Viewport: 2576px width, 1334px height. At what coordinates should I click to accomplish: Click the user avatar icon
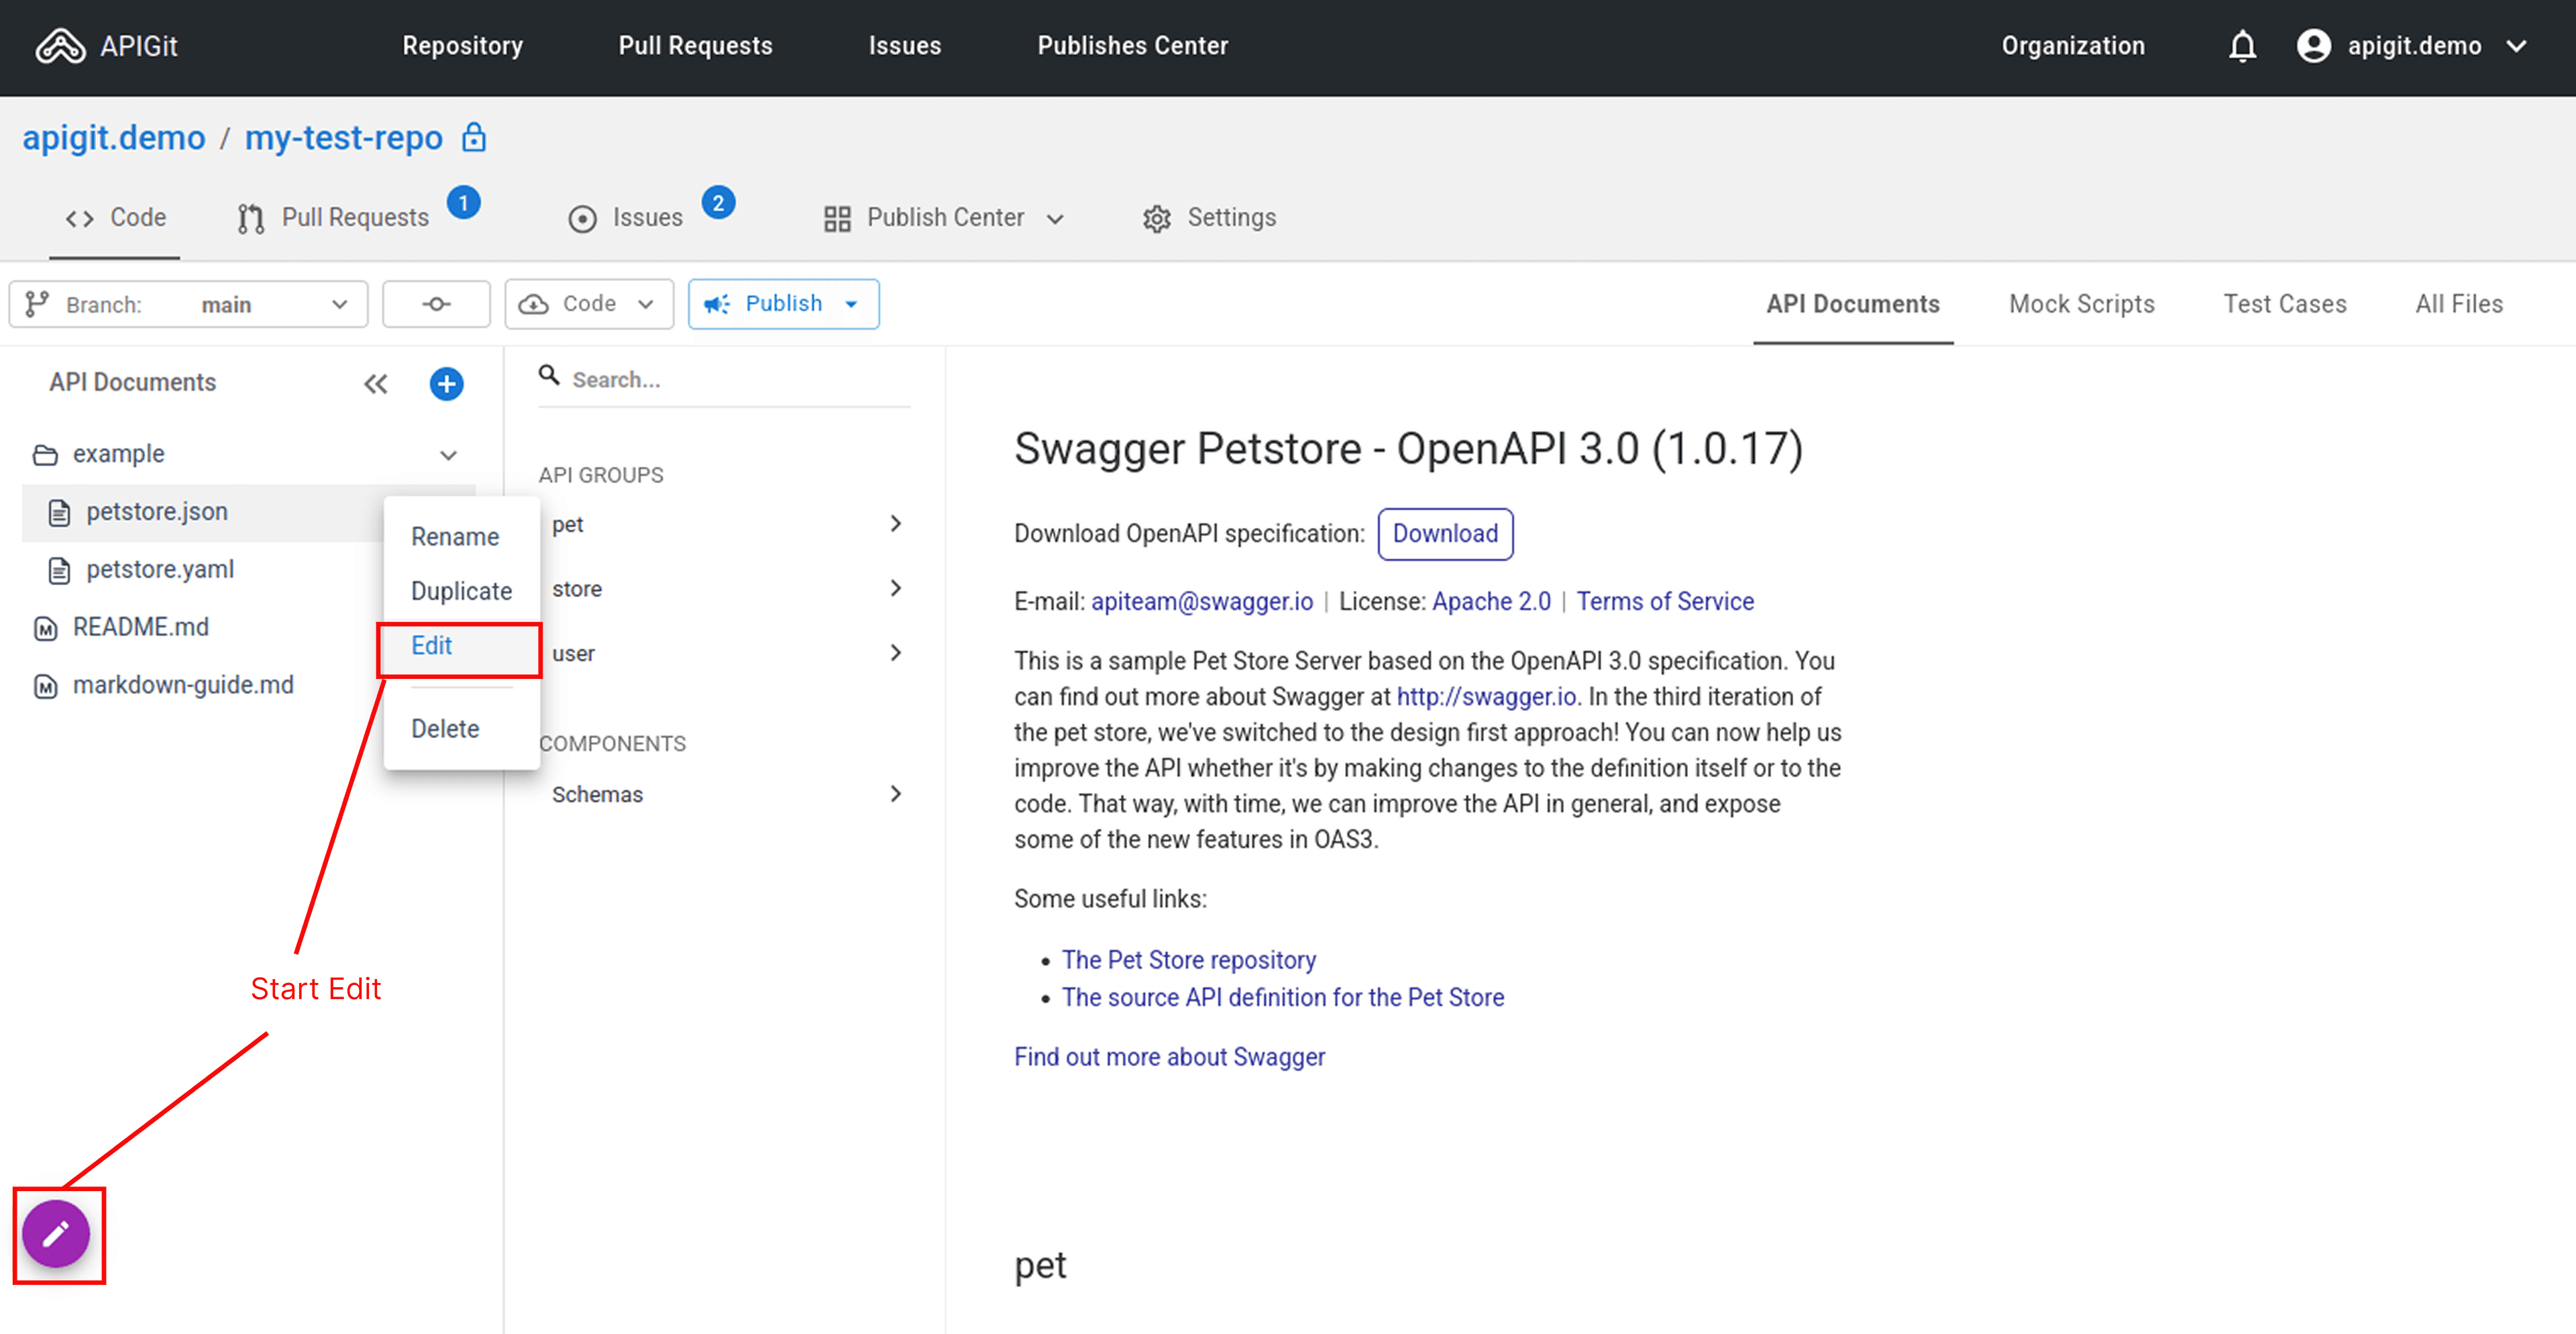coord(2313,46)
